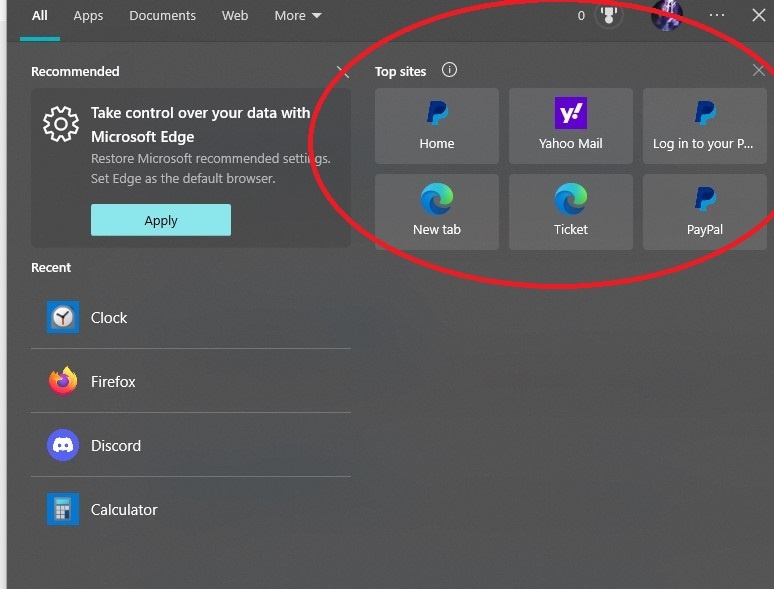Click the Firefox app icon
This screenshot has height=589, width=774.
pos(63,381)
